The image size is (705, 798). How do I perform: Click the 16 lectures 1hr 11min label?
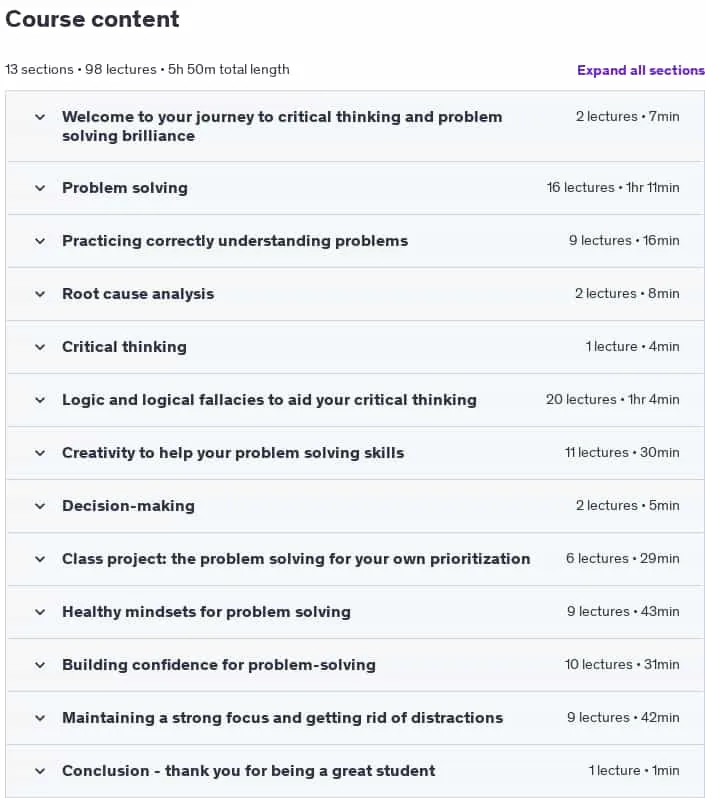613,187
